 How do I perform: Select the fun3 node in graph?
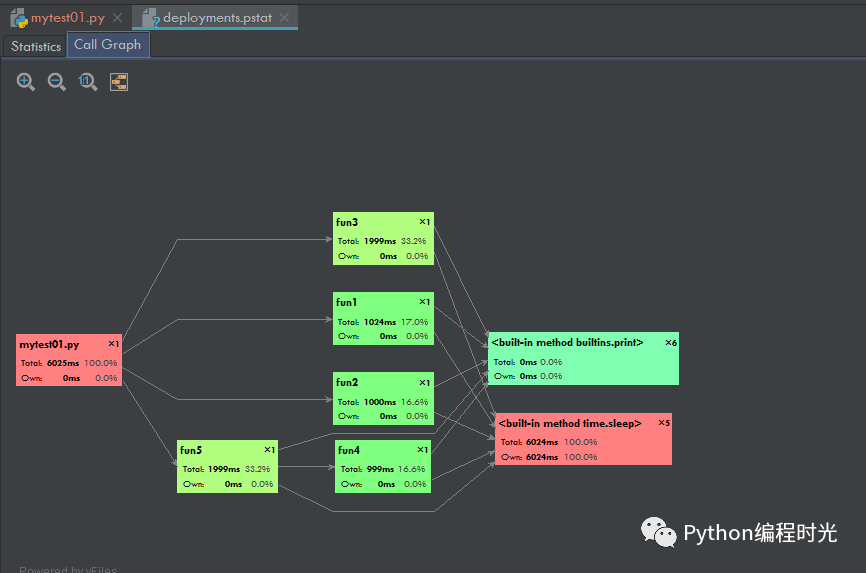pos(383,238)
